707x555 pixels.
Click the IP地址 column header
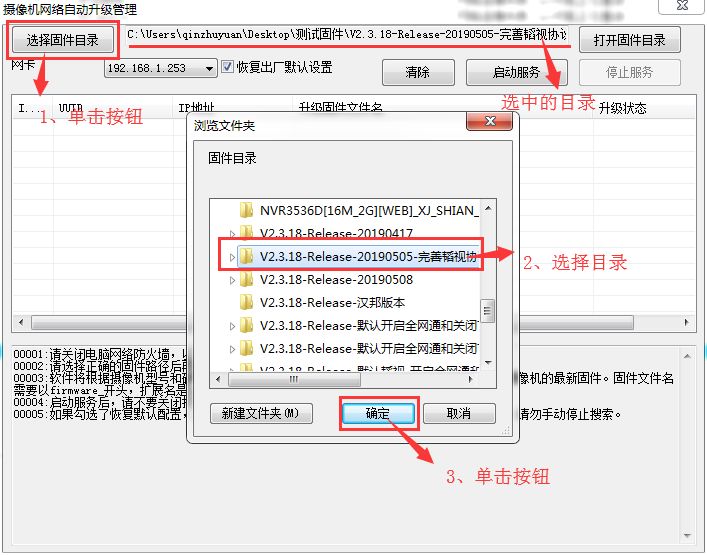click(x=196, y=108)
